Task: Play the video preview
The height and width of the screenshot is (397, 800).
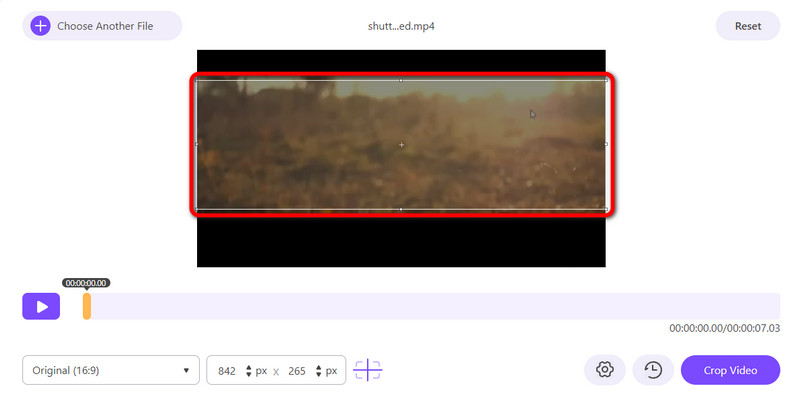Action: tap(41, 306)
